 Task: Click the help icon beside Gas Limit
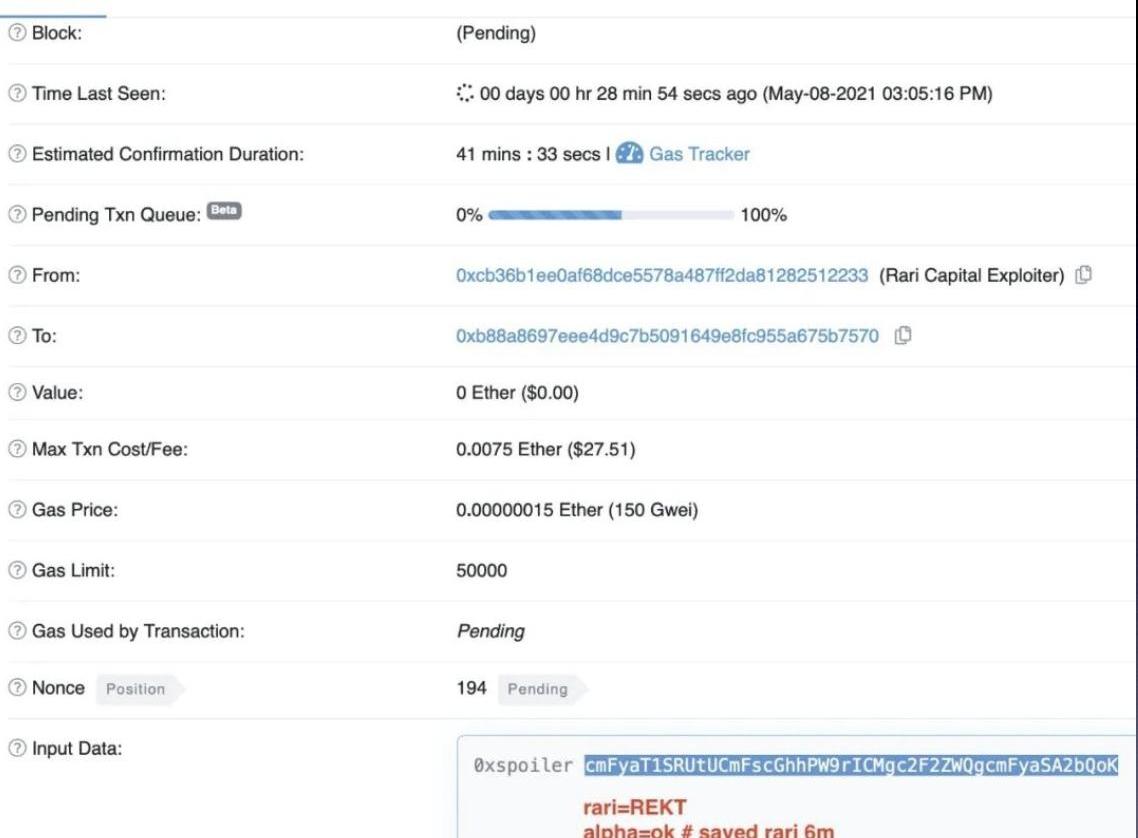[x=15, y=571]
